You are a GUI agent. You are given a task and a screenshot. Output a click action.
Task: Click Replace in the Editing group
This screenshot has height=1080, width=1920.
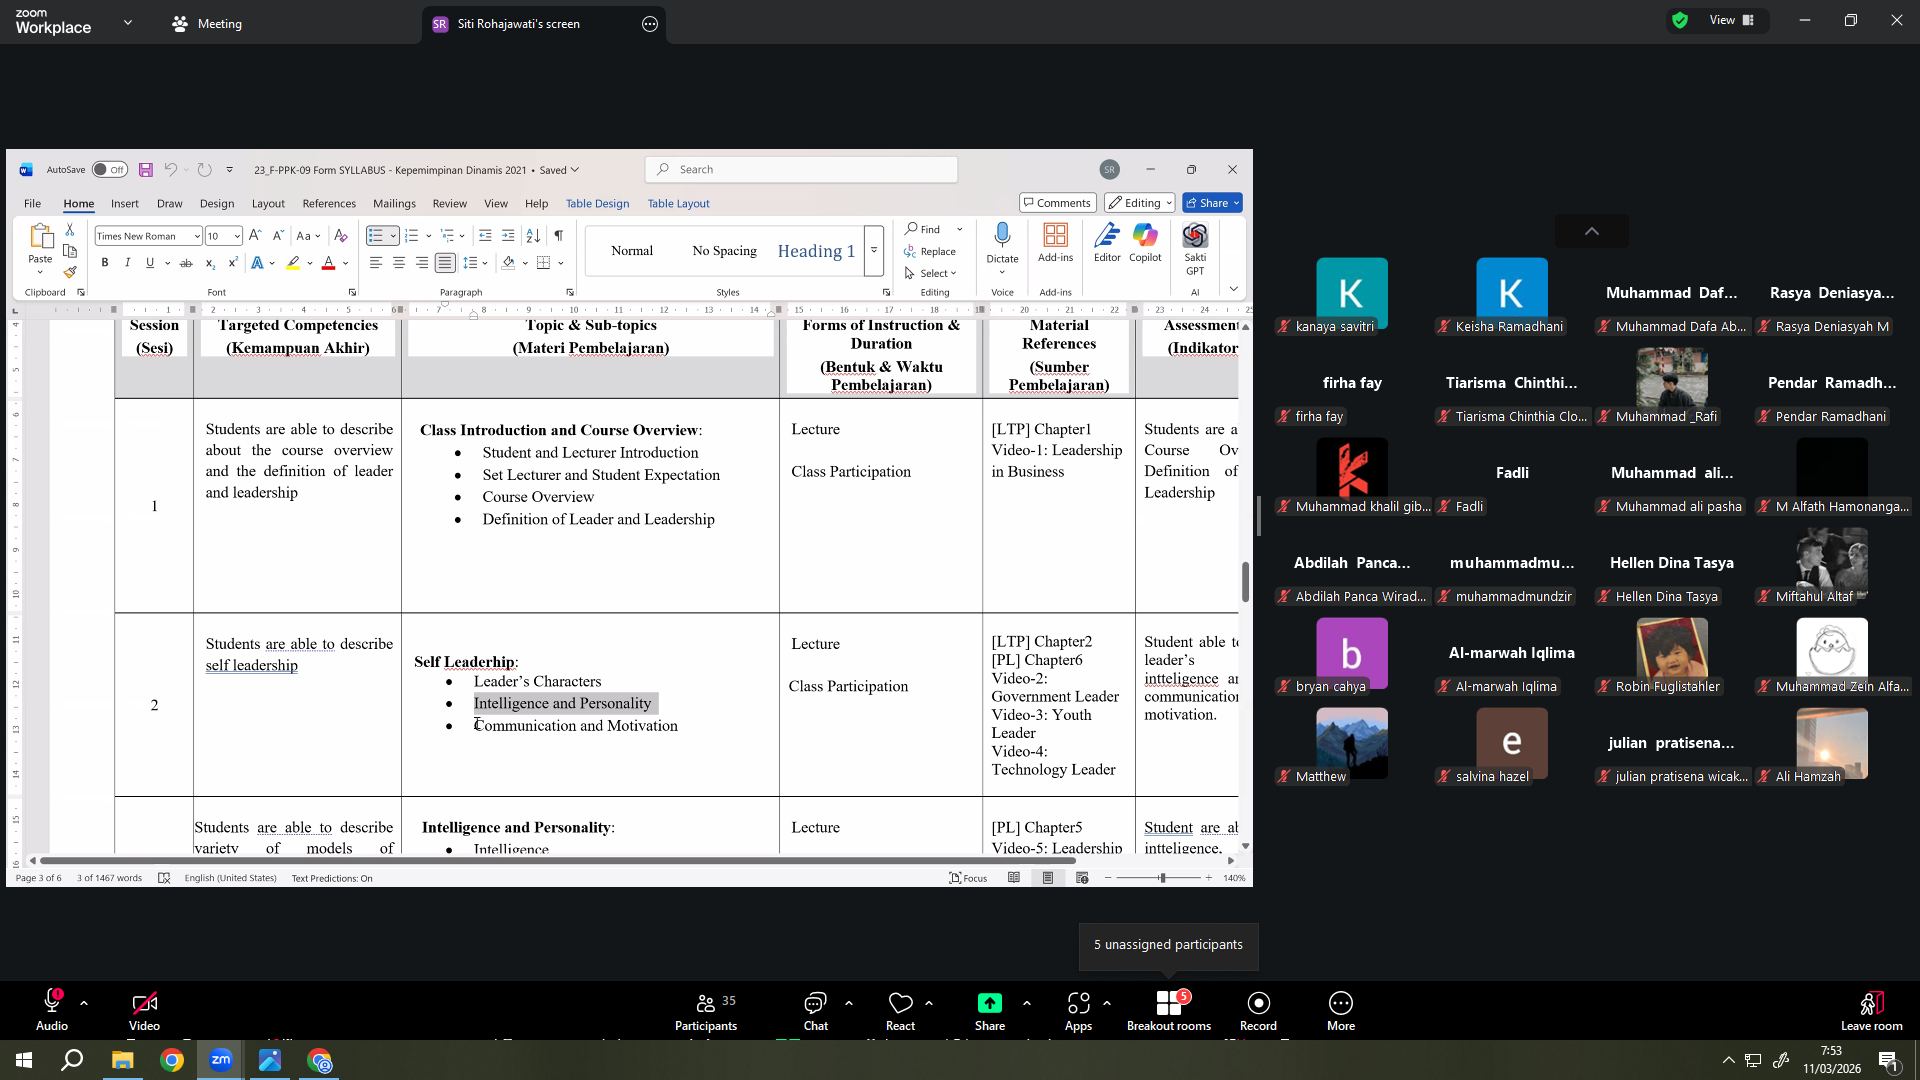pyautogui.click(x=930, y=252)
